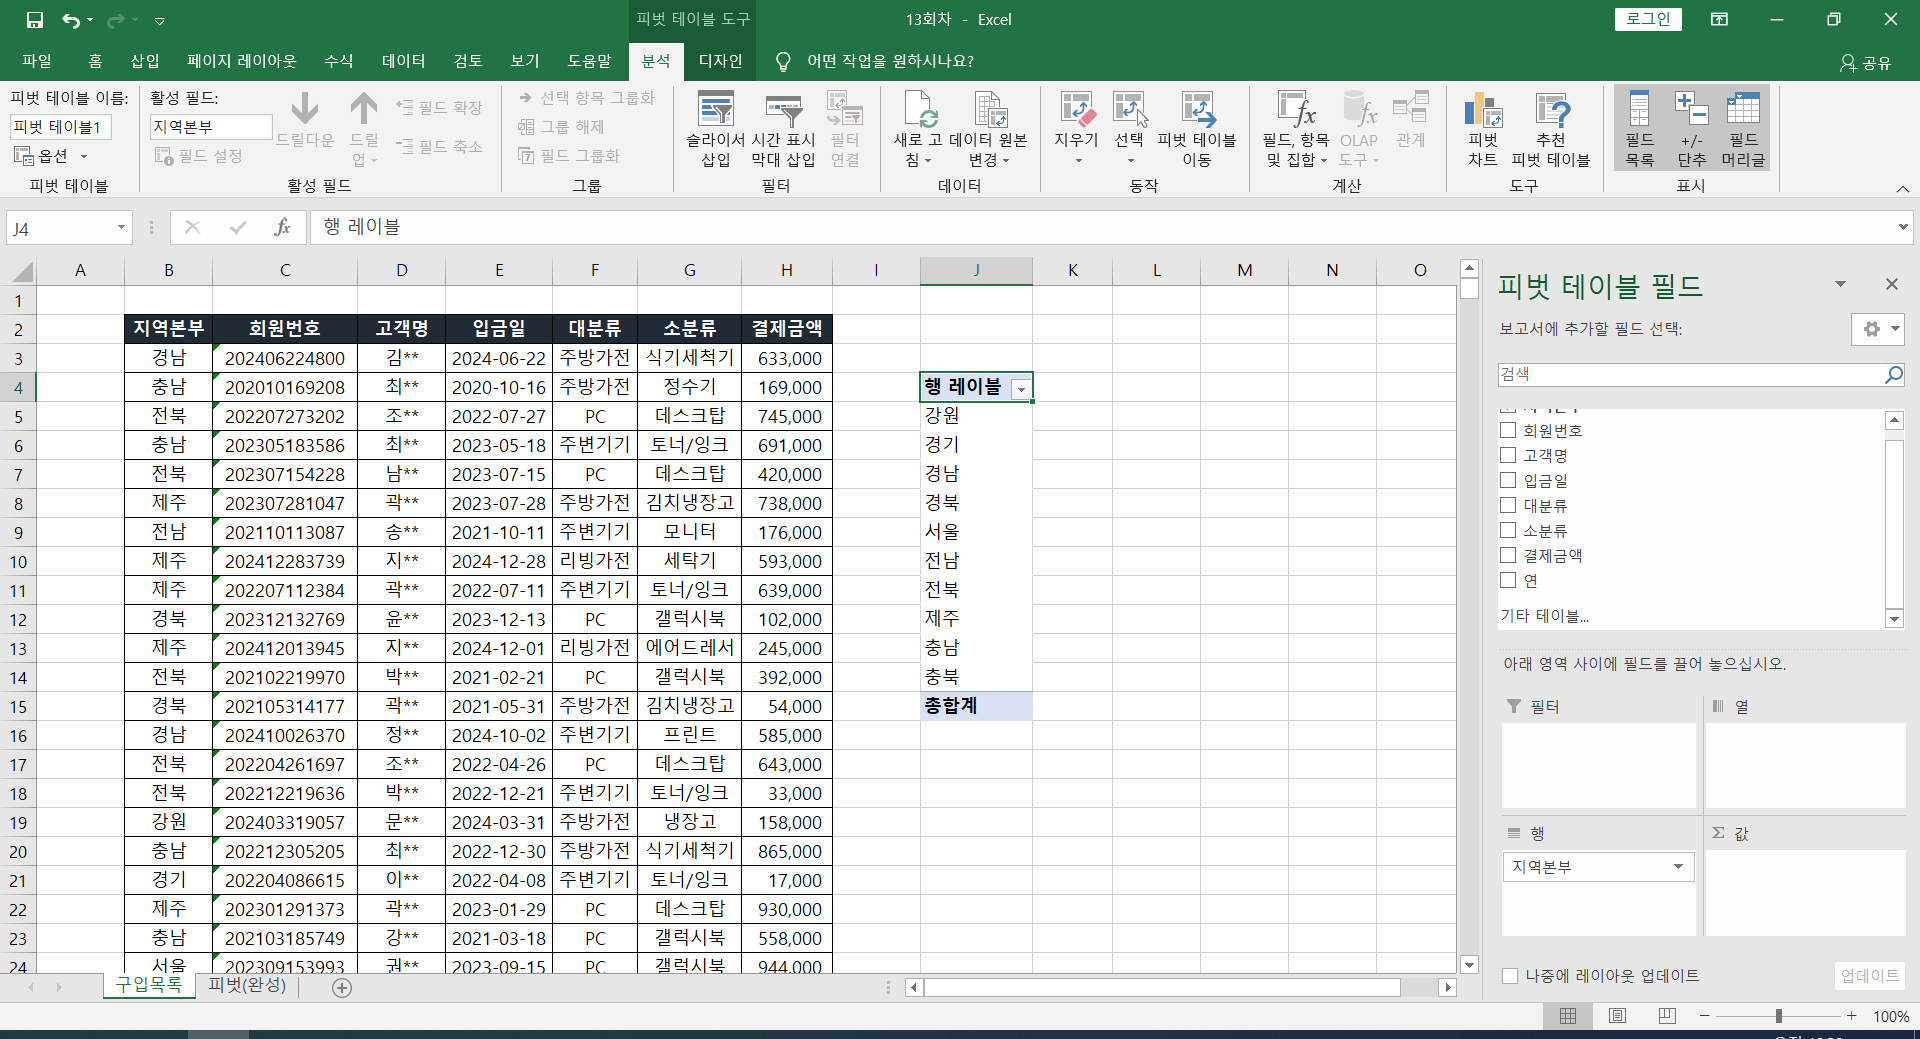Screen dimensions: 1920x1039
Task: Toggle the +/- 단추 button
Action: [1691, 128]
